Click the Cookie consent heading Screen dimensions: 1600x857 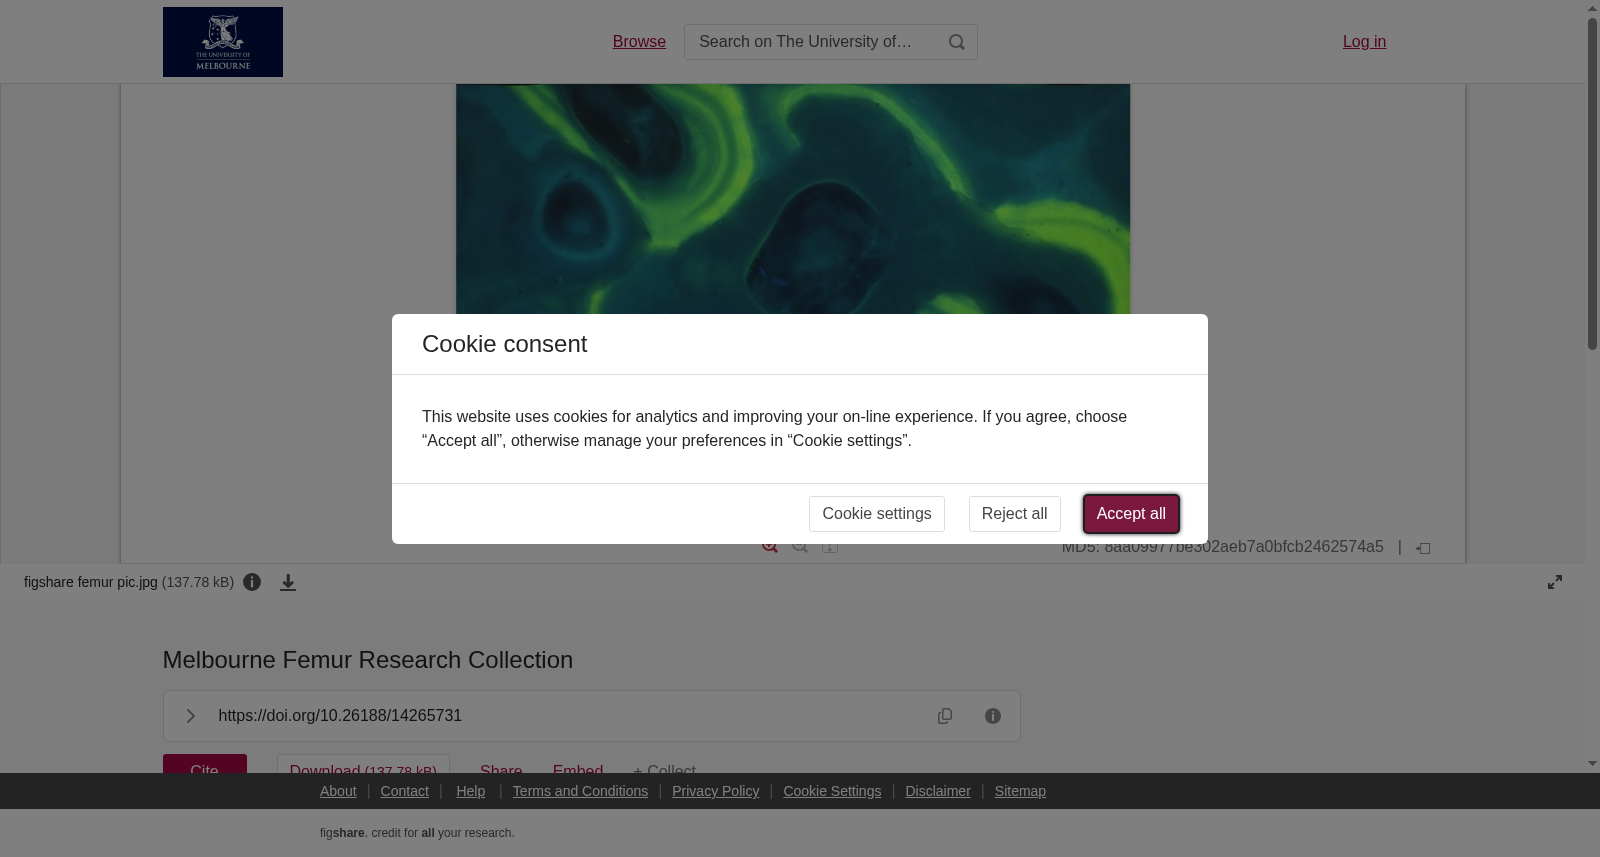[x=505, y=344]
